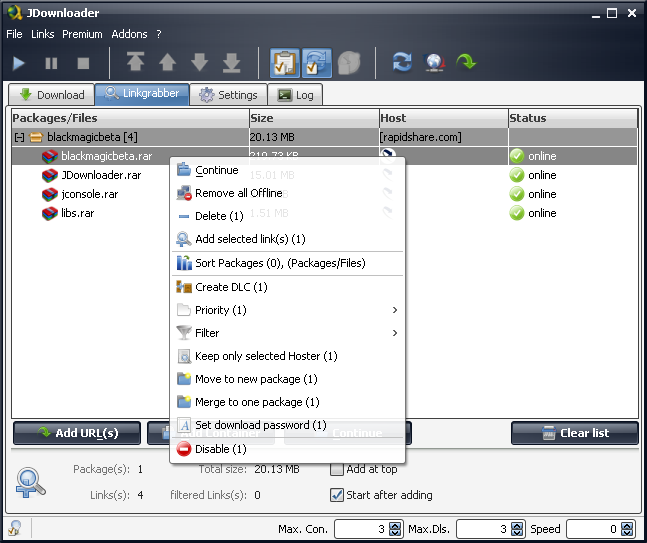The height and width of the screenshot is (543, 647).
Task: Click the green curved arrow toolbar icon
Action: 466,63
